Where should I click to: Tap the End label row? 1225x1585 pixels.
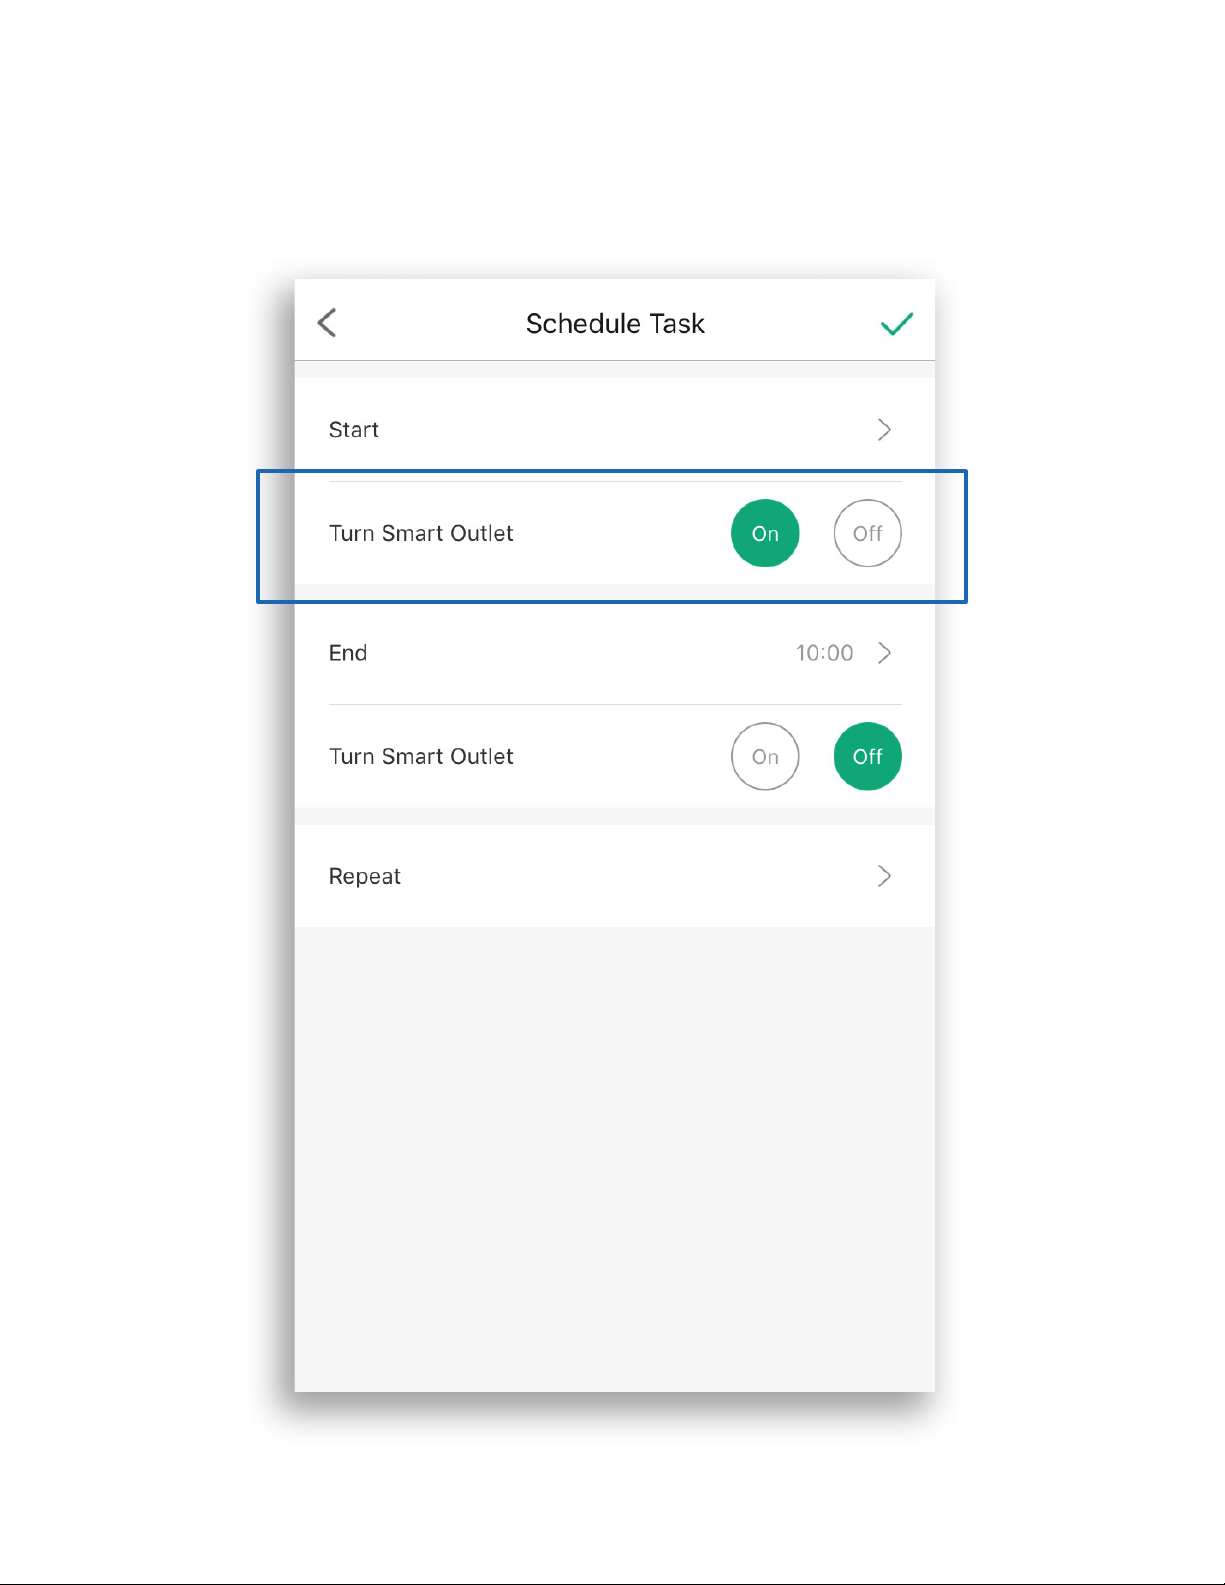tap(615, 653)
